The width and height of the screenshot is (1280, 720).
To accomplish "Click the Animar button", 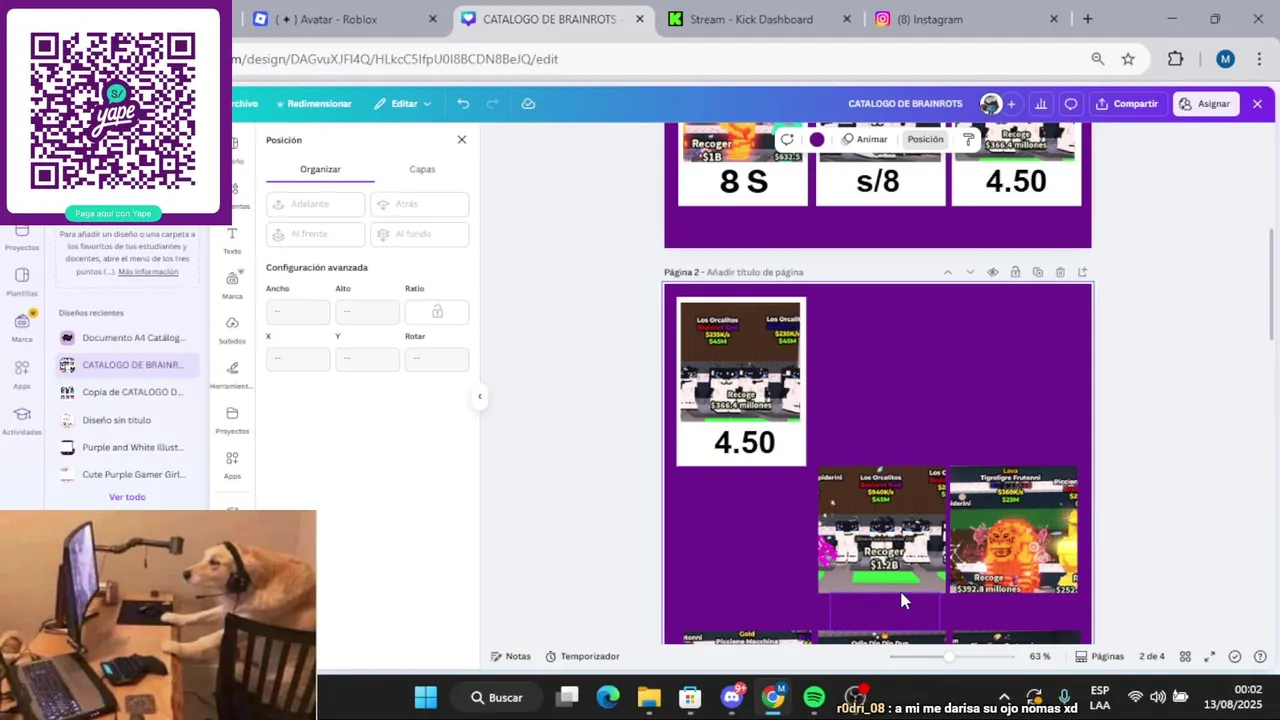I will tap(864, 140).
